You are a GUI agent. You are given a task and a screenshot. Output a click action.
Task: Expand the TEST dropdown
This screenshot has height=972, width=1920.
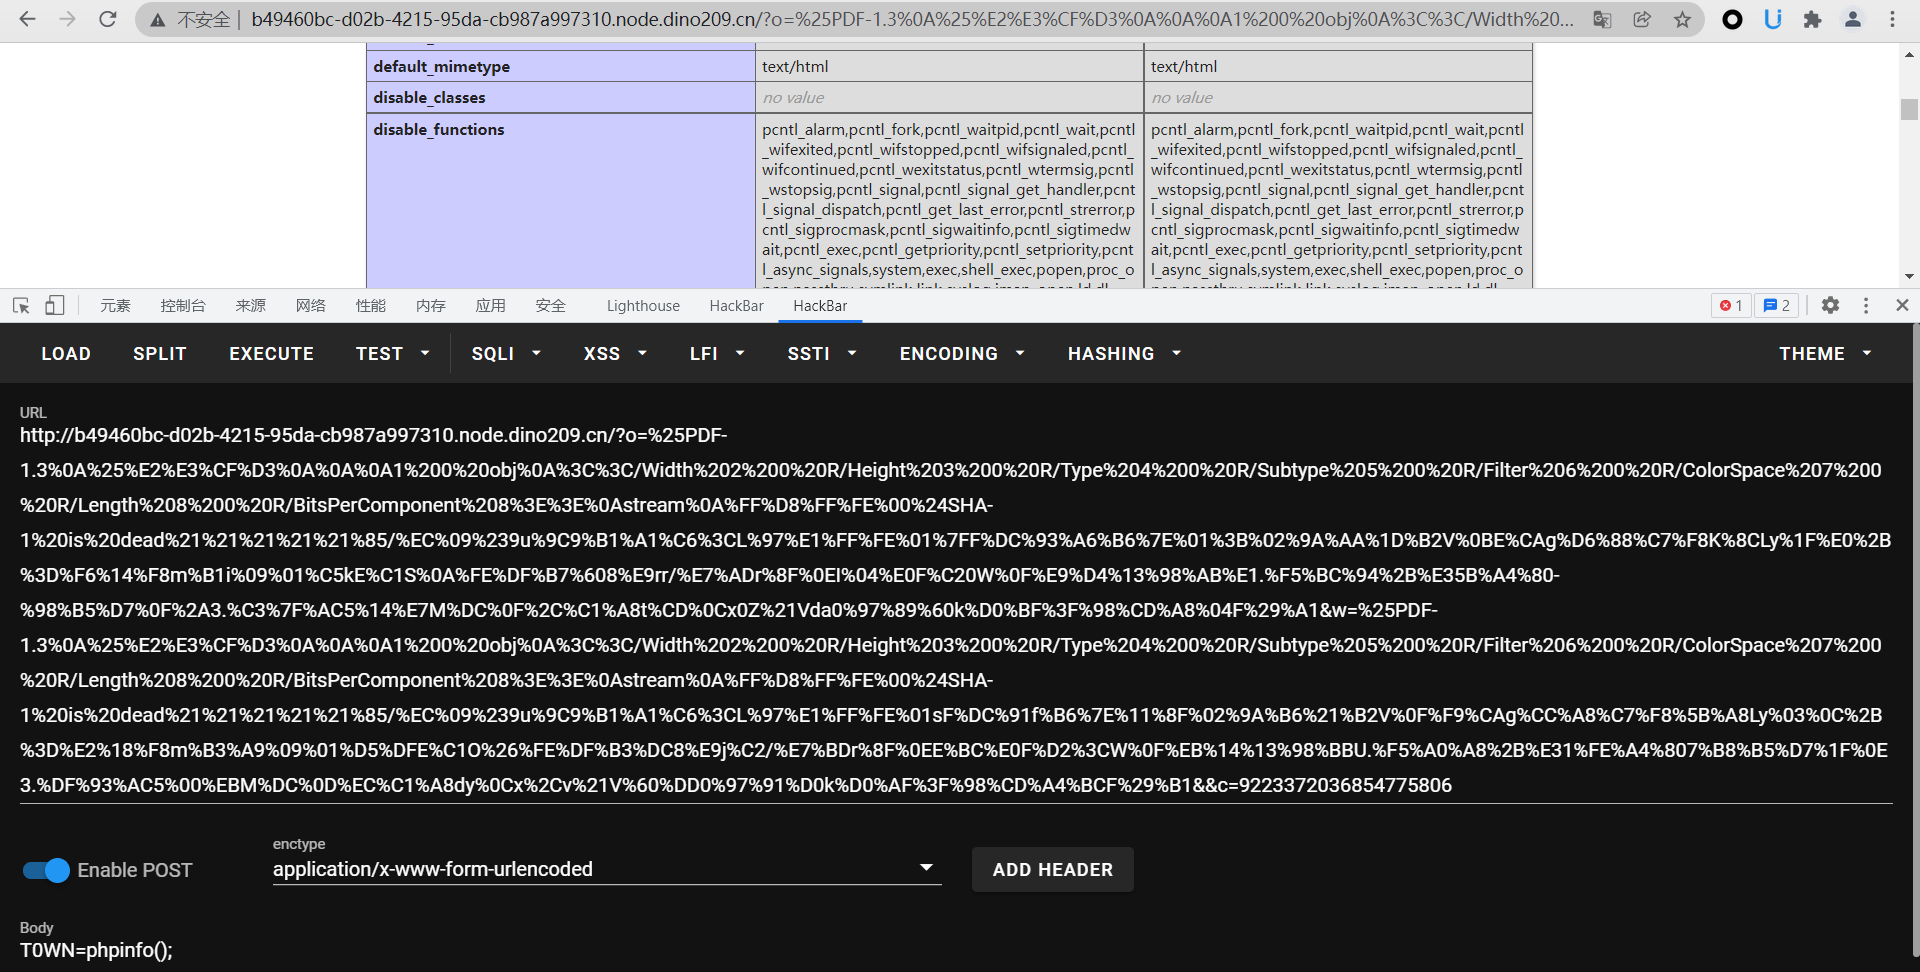pyautogui.click(x=392, y=354)
